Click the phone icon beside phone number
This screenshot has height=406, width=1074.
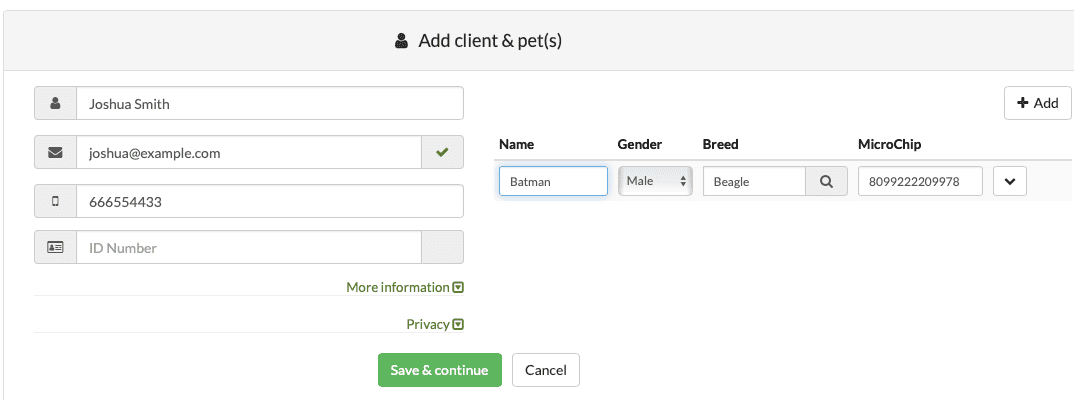point(55,201)
